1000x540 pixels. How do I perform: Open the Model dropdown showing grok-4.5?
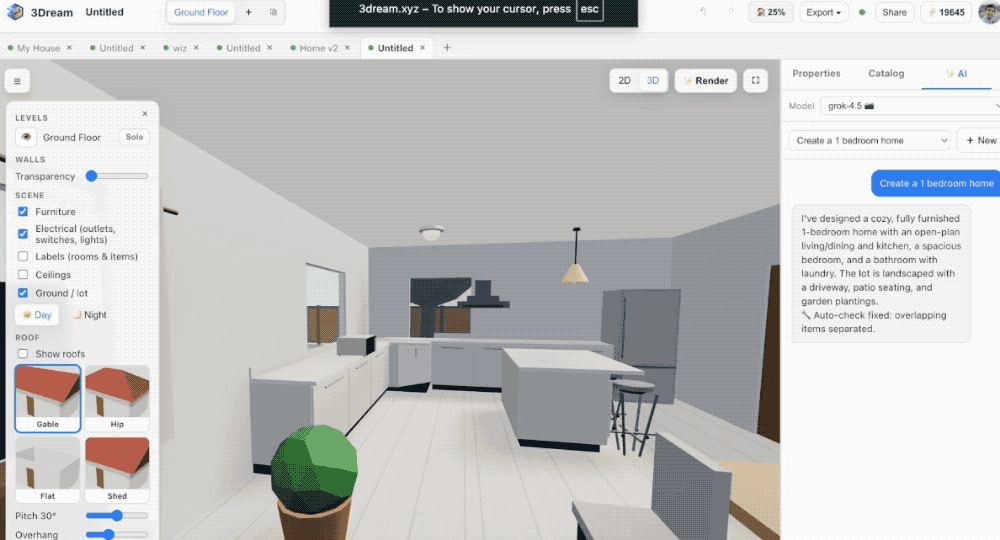(910, 106)
